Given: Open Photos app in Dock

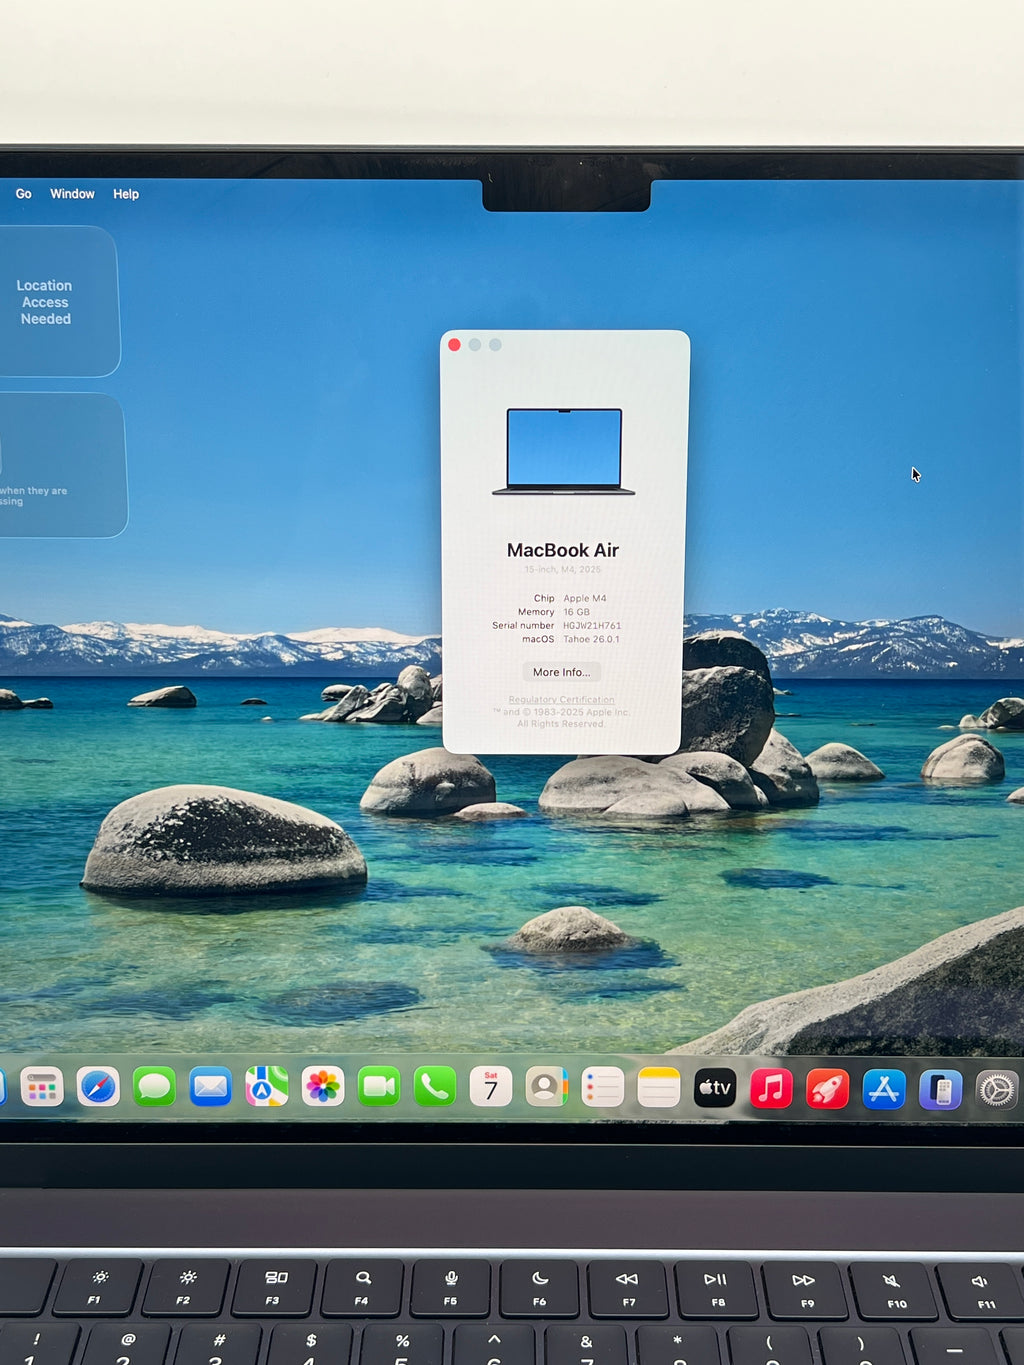Looking at the screenshot, I should [323, 1087].
